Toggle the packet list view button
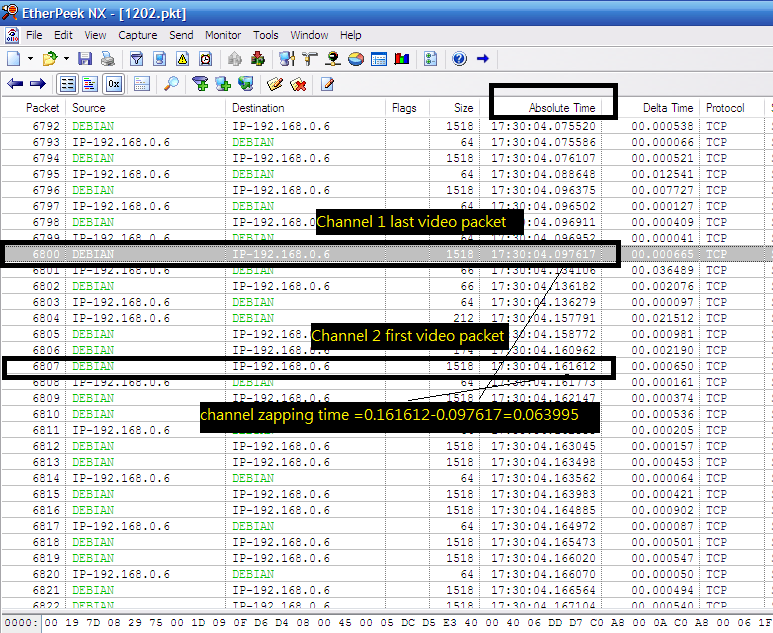 [x=68, y=84]
